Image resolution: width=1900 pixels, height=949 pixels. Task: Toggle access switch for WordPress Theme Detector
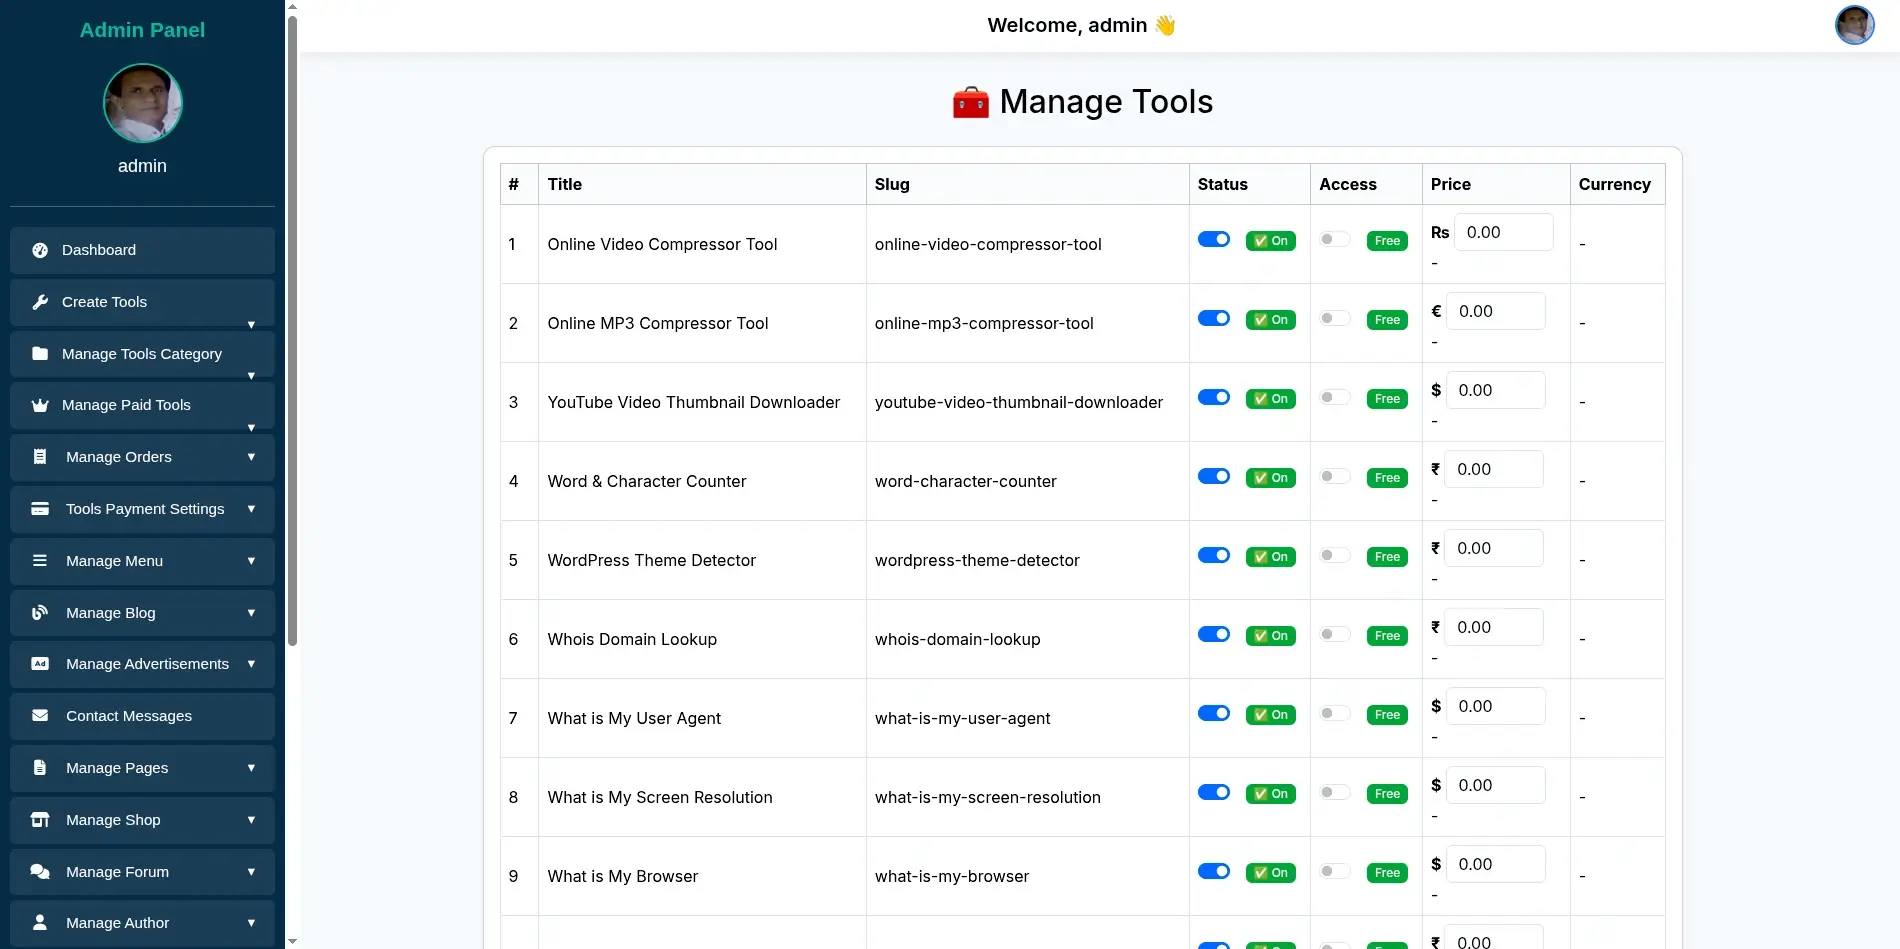click(x=1334, y=556)
